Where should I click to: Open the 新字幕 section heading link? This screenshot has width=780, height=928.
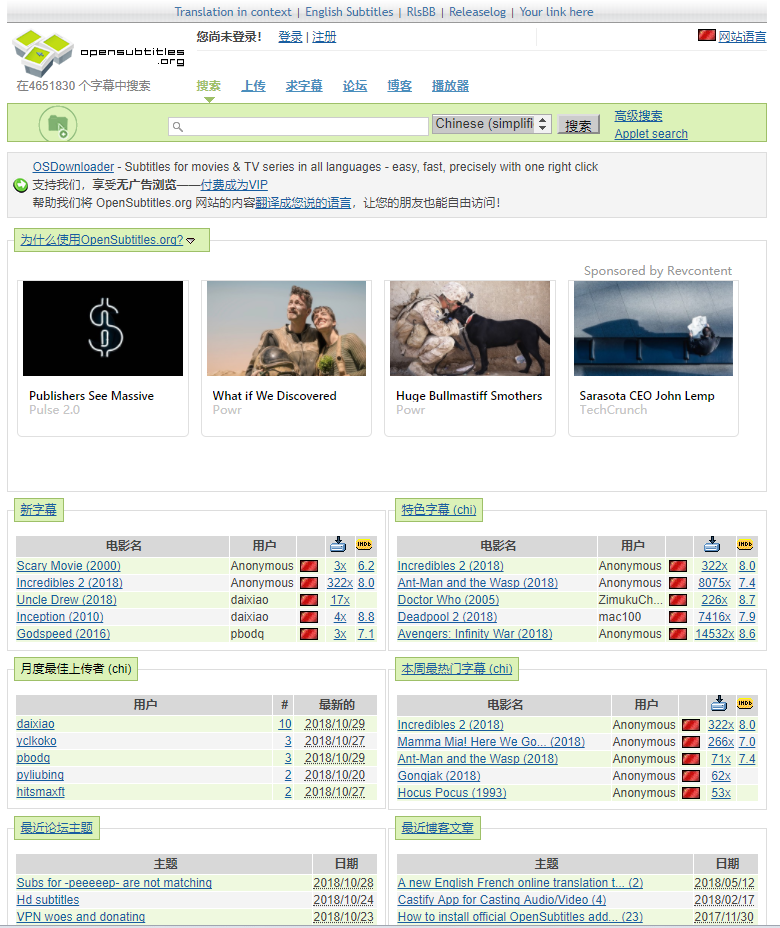[x=38, y=510]
